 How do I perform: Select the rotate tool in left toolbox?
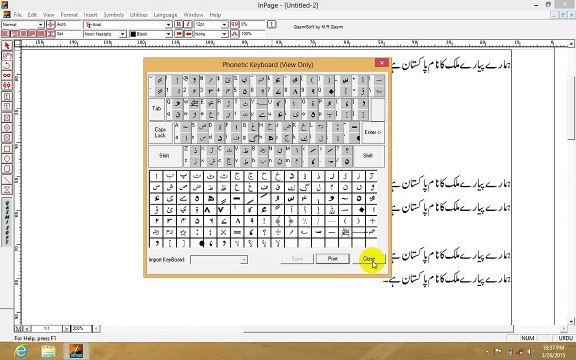[x=7, y=65]
